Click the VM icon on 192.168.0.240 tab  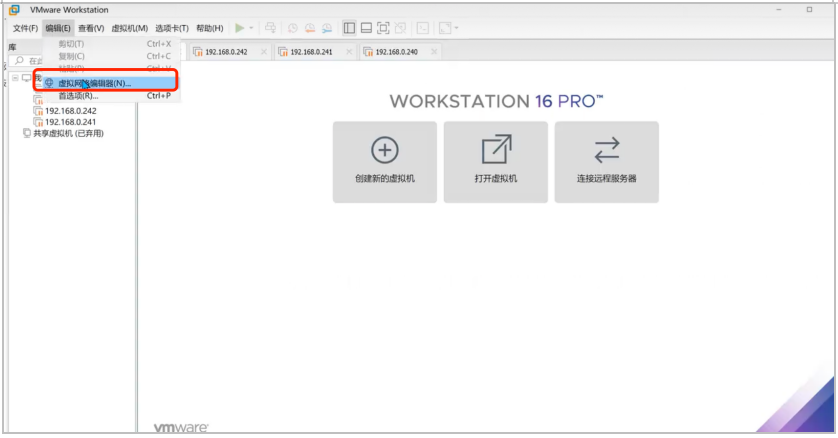[x=368, y=52]
